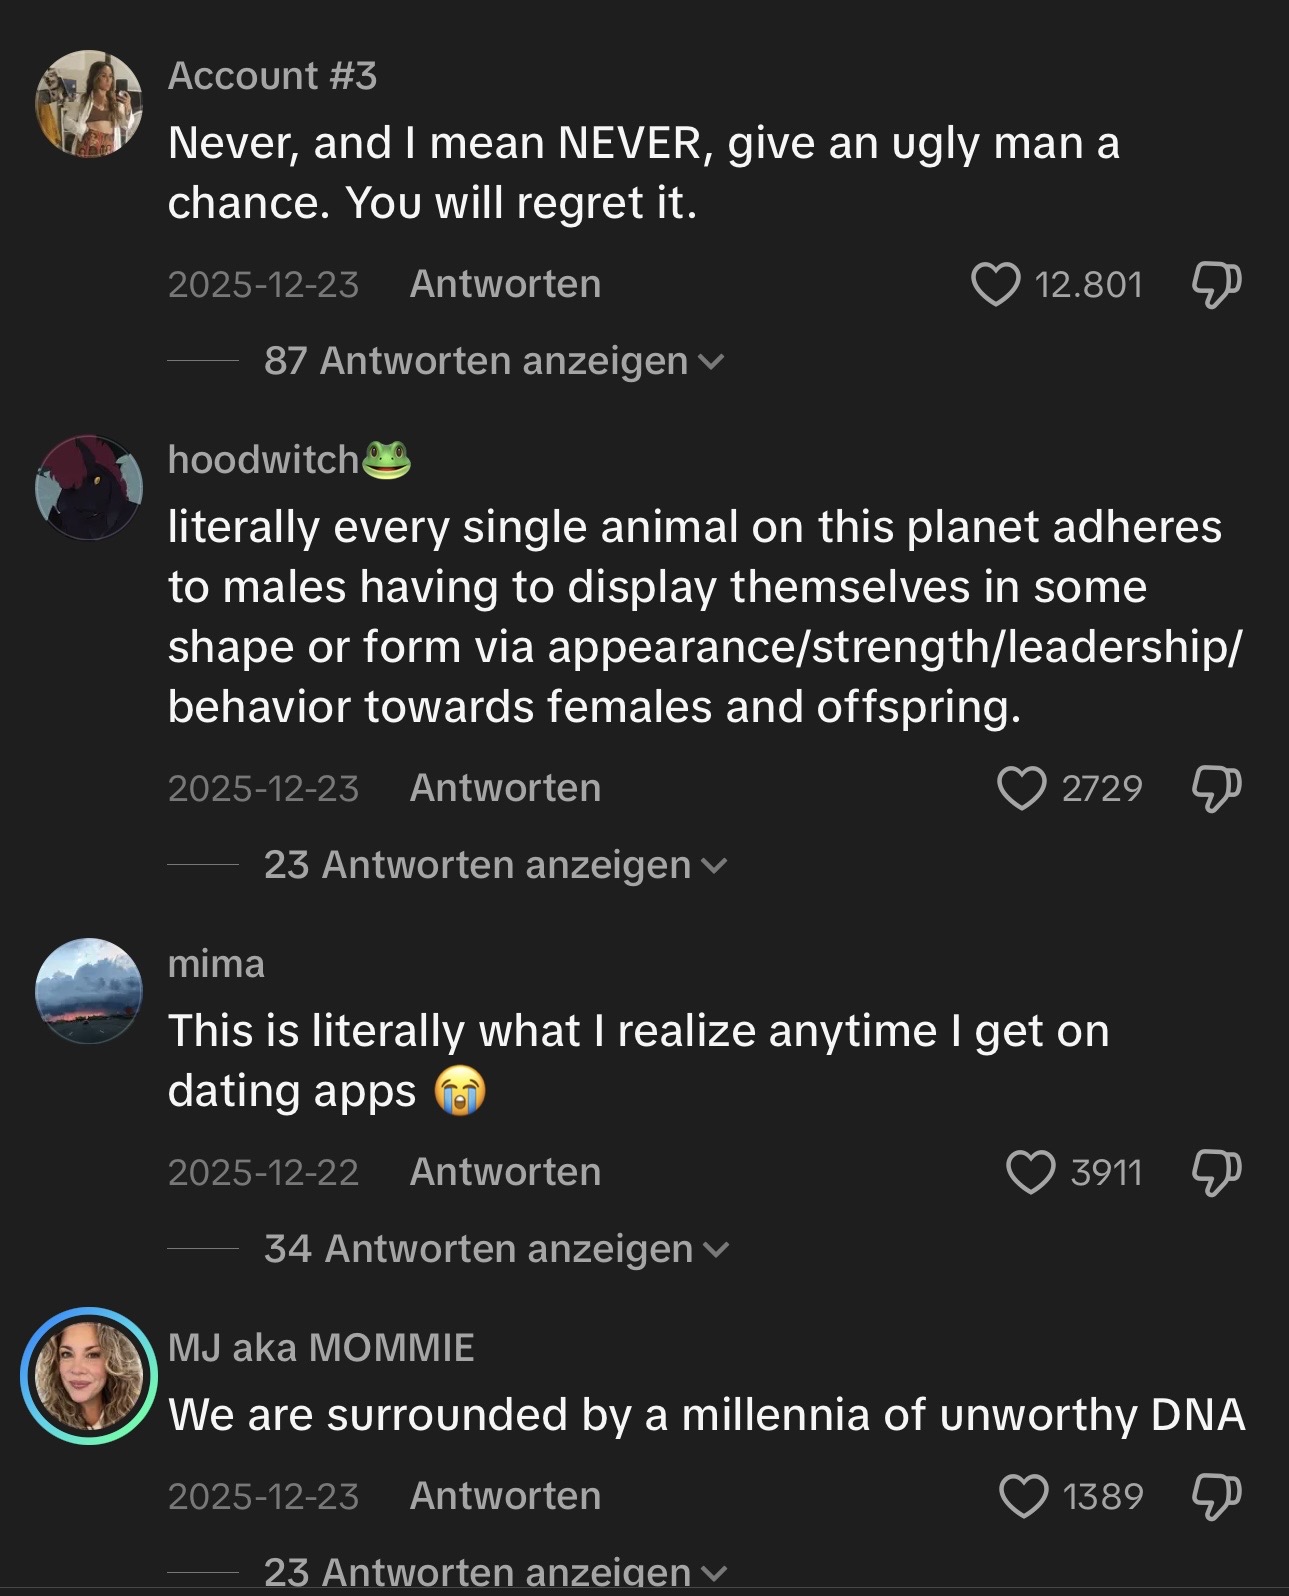
Task: Like mima's dating apps comment
Action: point(1030,1172)
